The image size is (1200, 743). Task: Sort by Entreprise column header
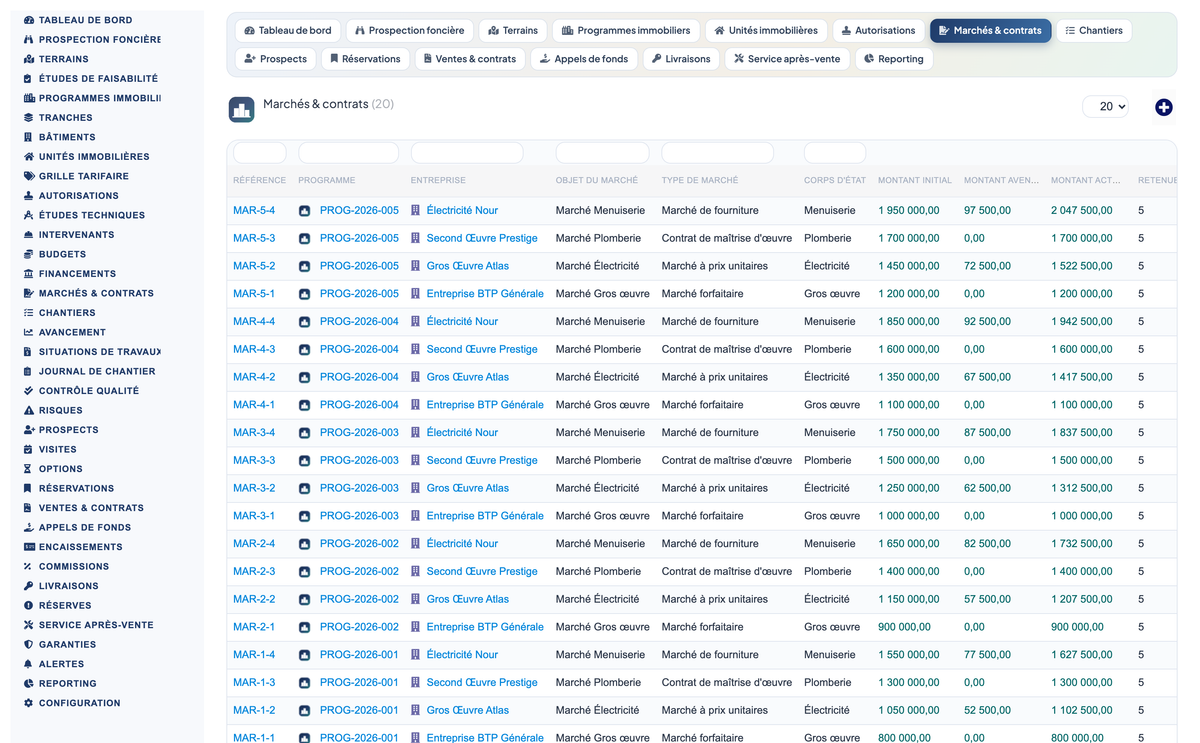coord(438,181)
